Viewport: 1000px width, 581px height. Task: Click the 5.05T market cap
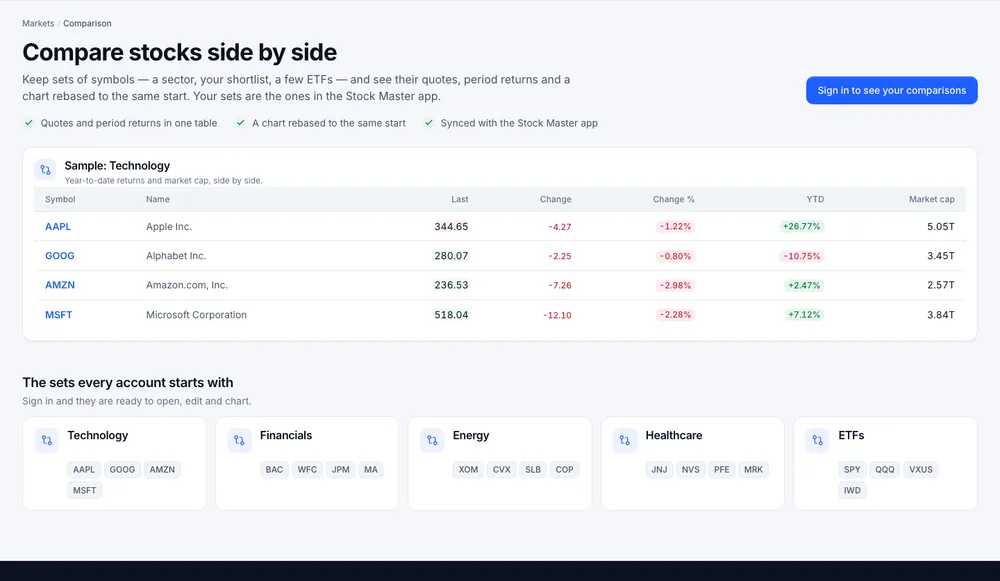[941, 226]
